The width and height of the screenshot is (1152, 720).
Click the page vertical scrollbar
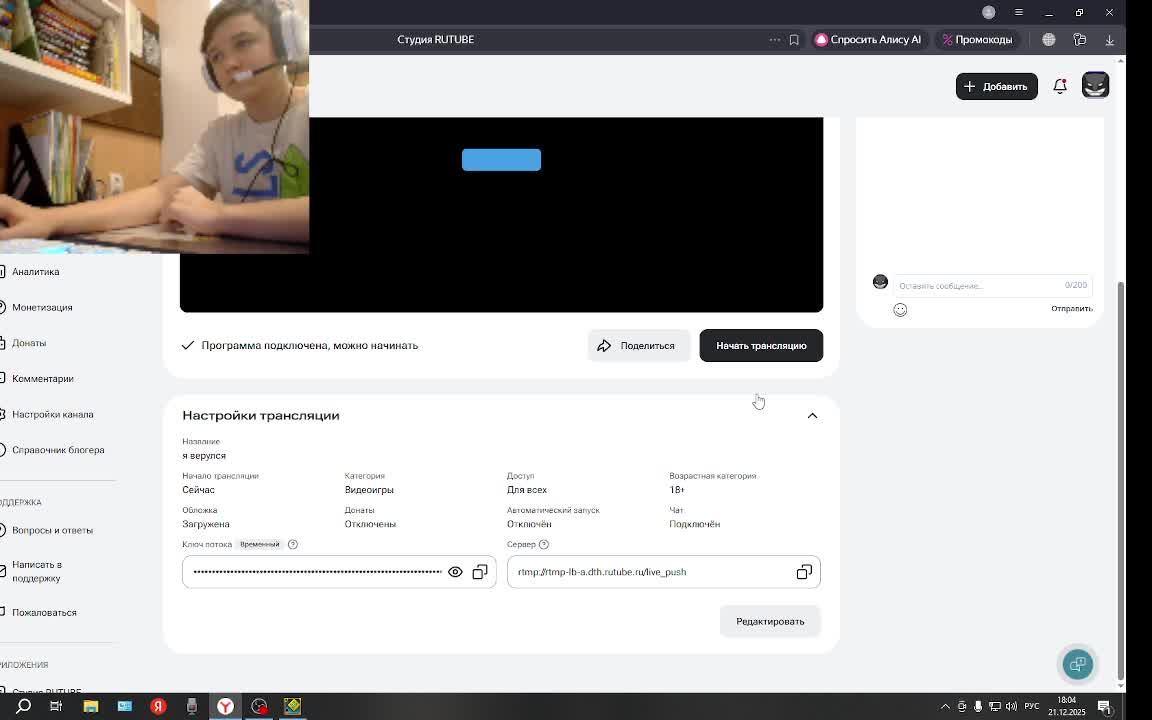click(x=1120, y=480)
